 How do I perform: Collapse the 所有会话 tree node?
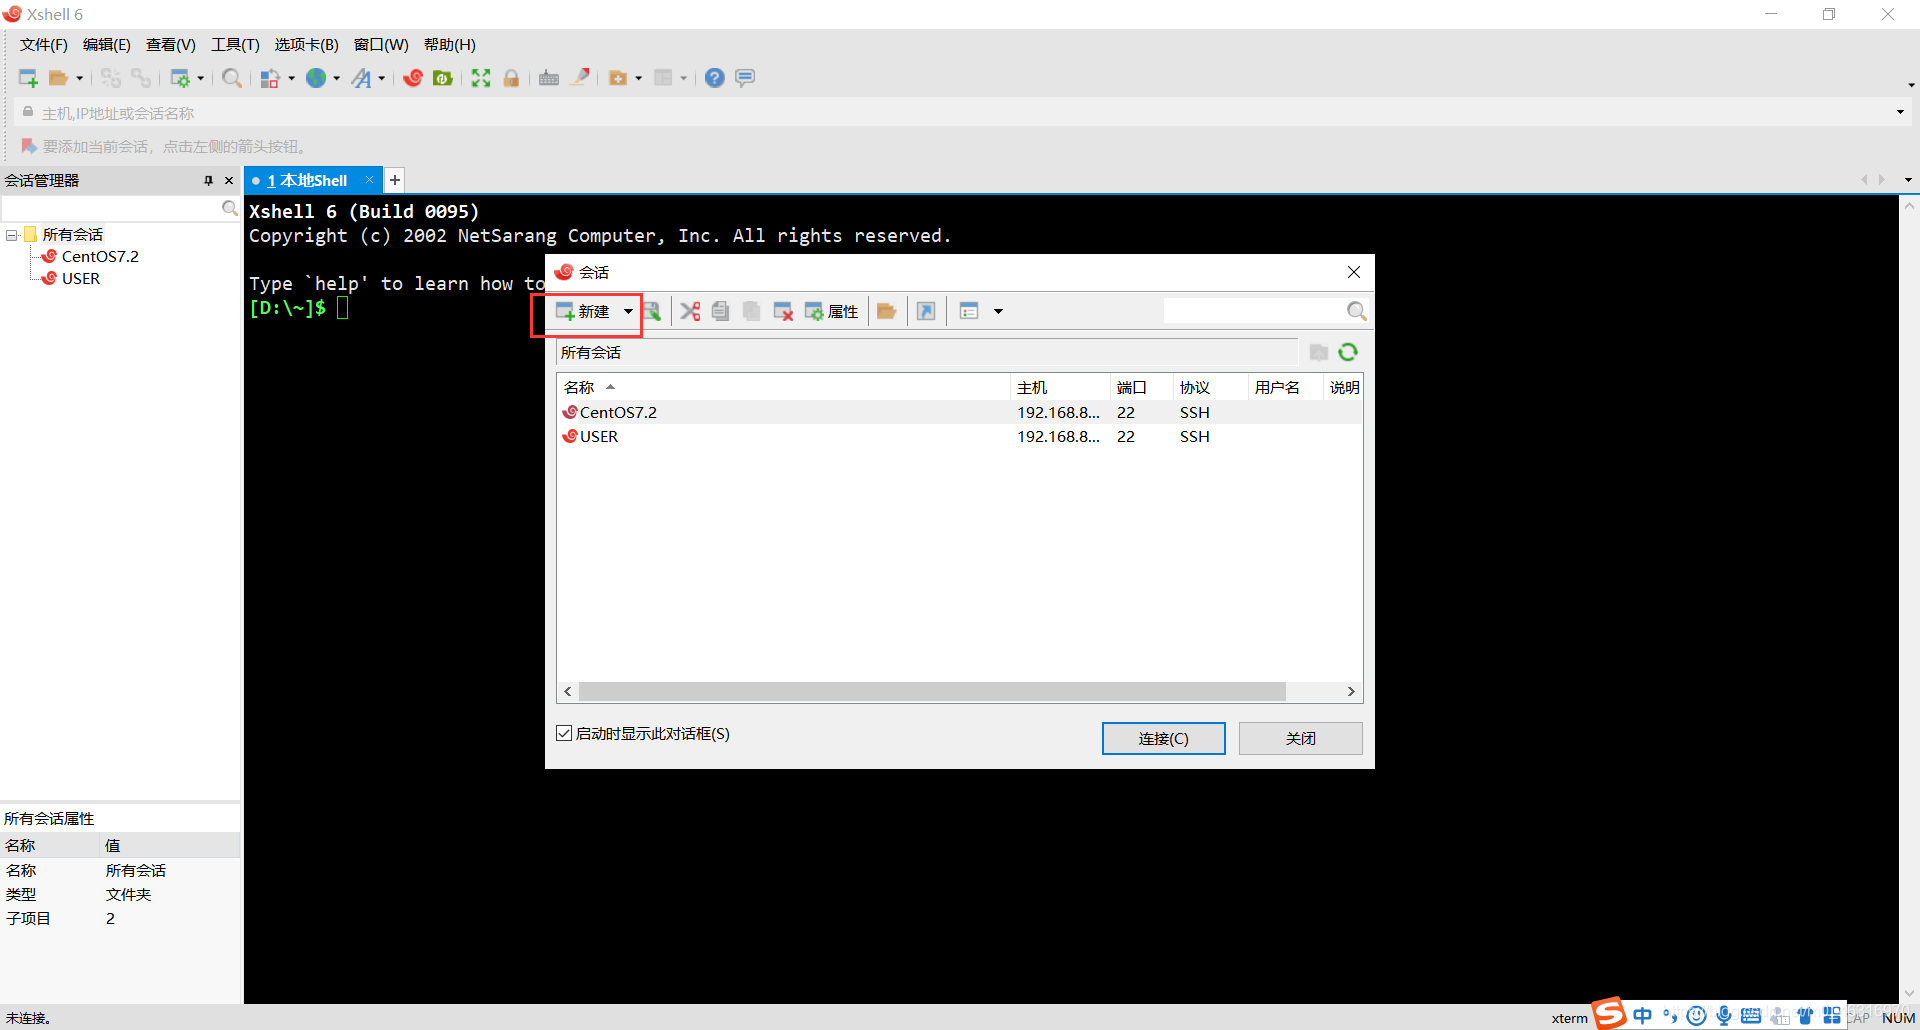[x=11, y=233]
